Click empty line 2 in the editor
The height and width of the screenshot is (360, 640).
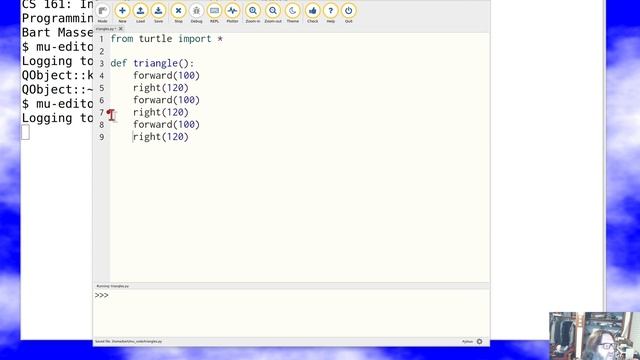point(300,51)
